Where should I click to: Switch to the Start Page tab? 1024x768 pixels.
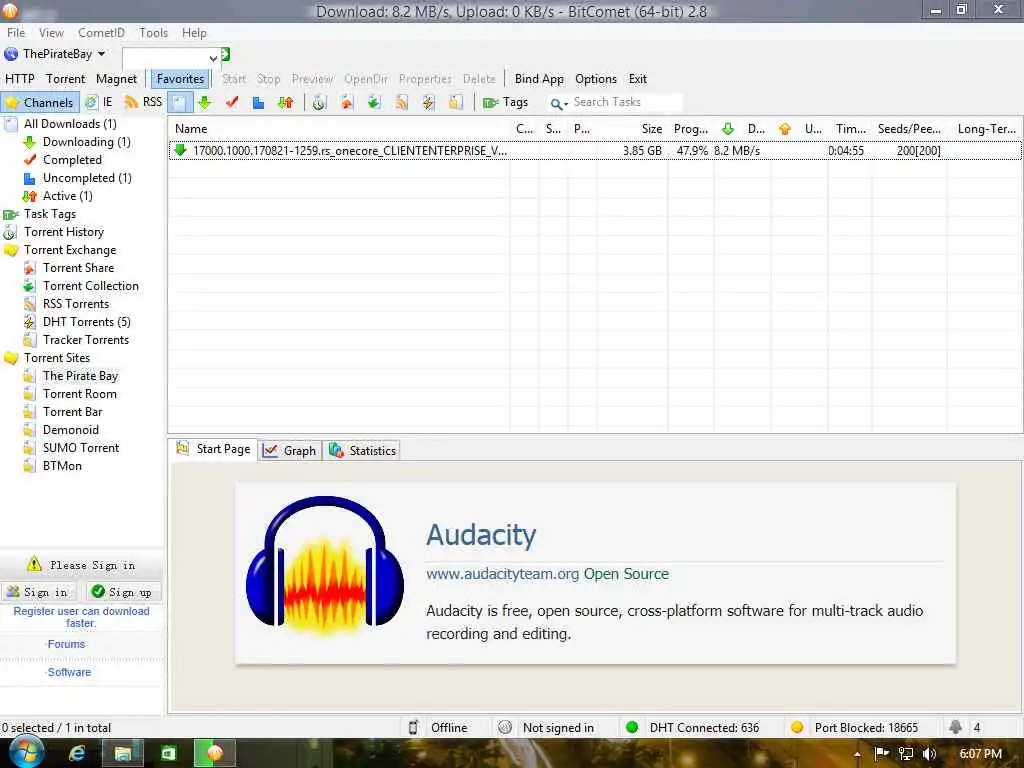214,449
